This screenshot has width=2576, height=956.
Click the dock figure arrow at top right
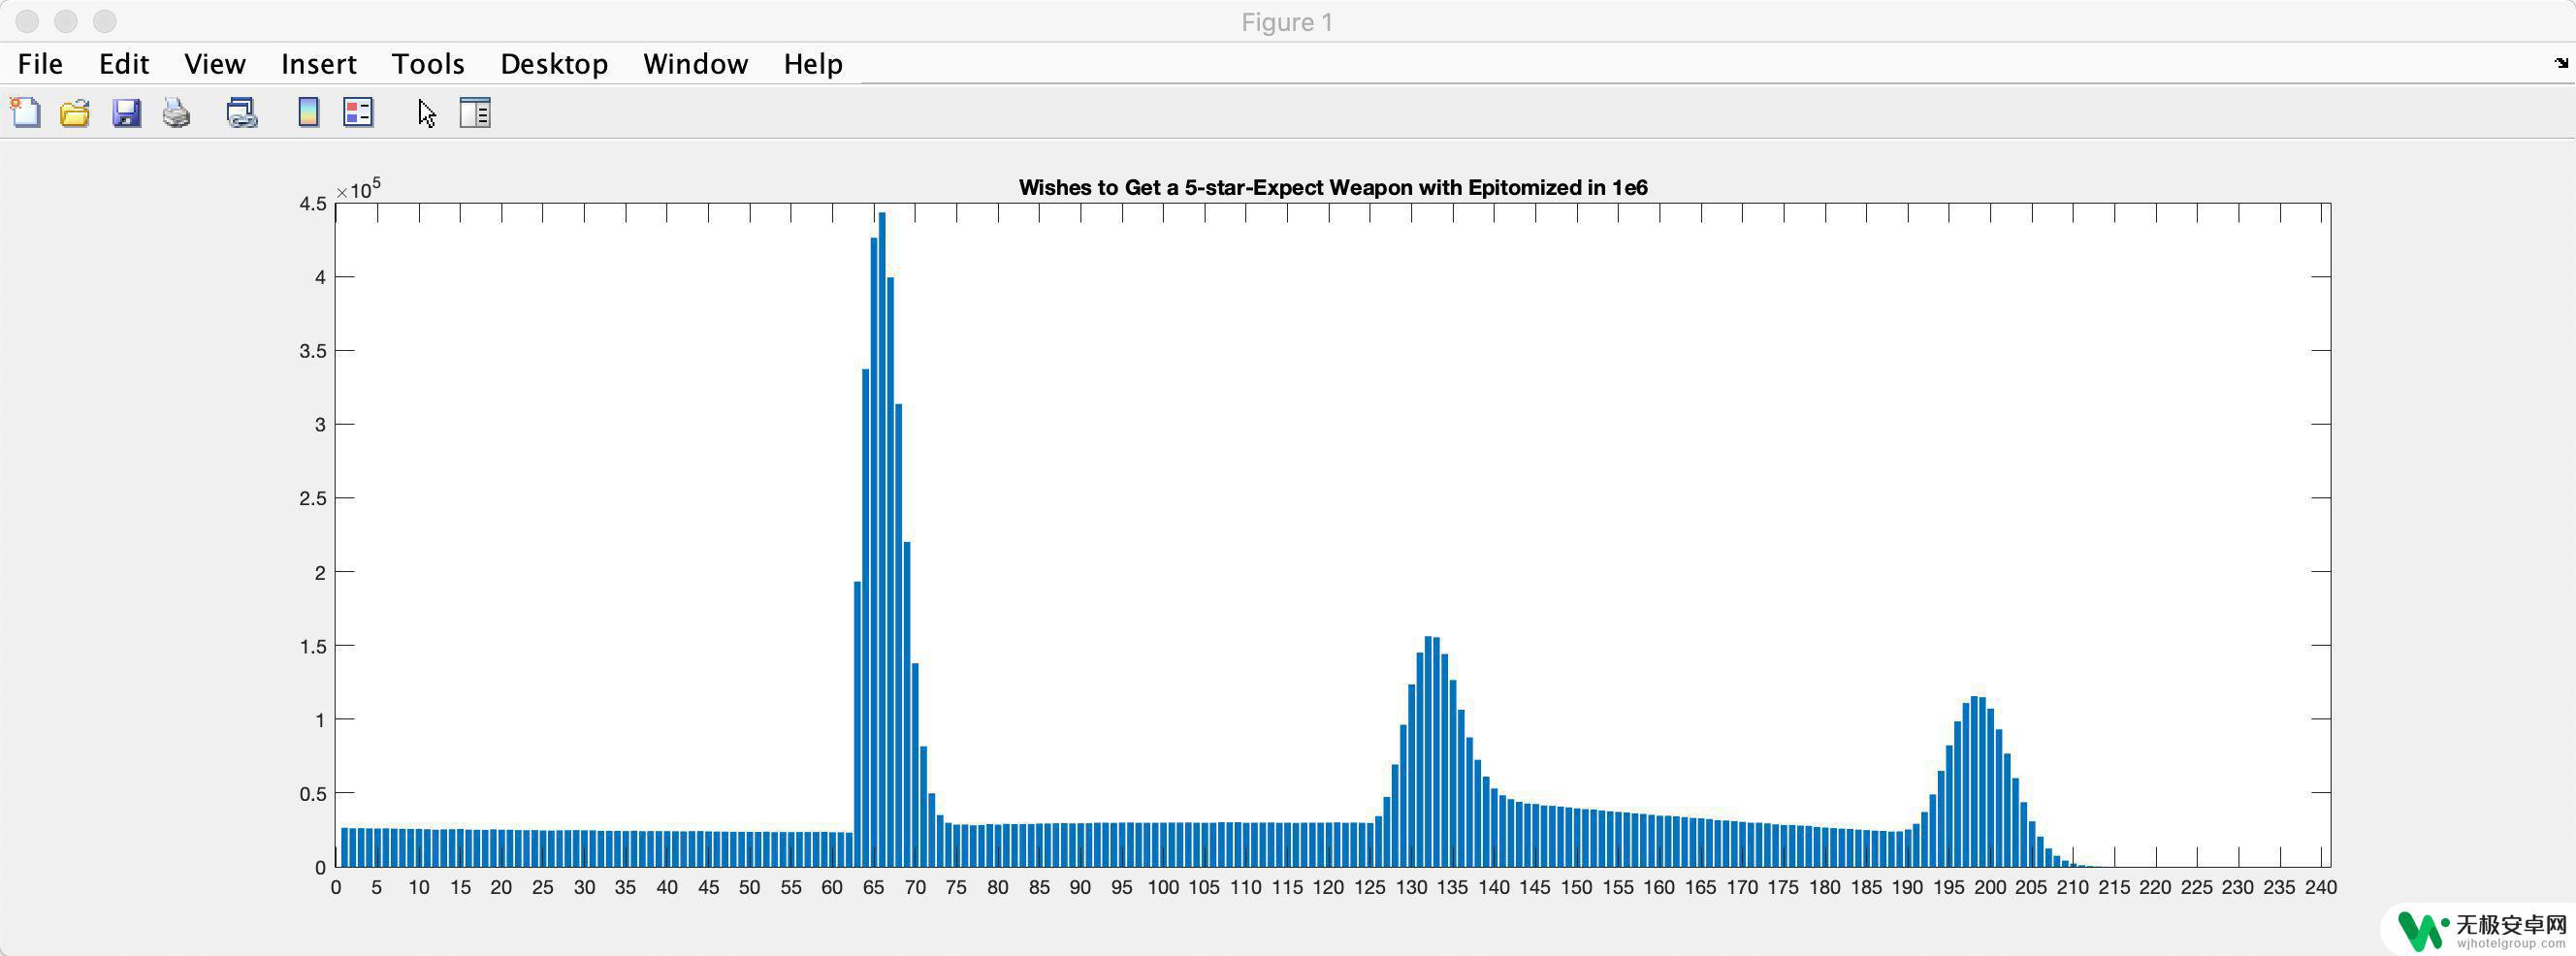click(2561, 63)
